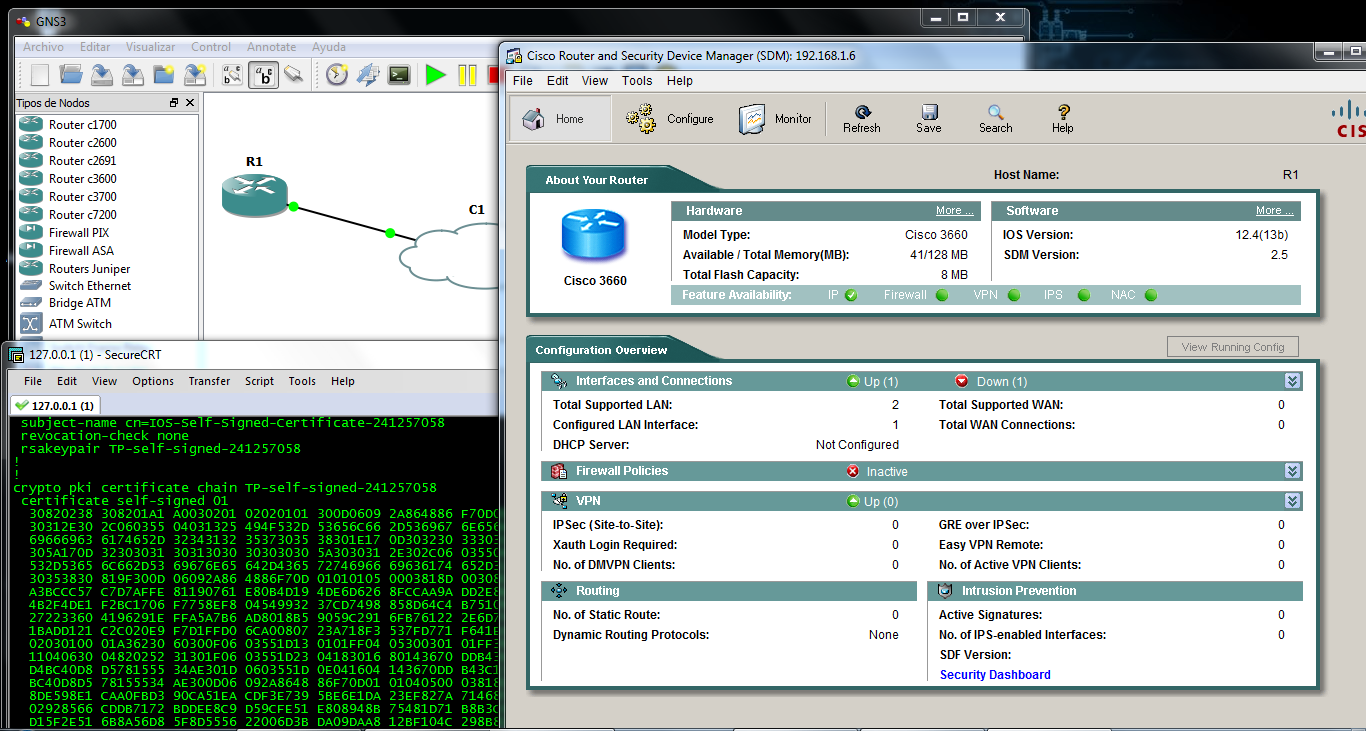Open the SDM Configure section
This screenshot has height=731, width=1366.
coord(670,119)
